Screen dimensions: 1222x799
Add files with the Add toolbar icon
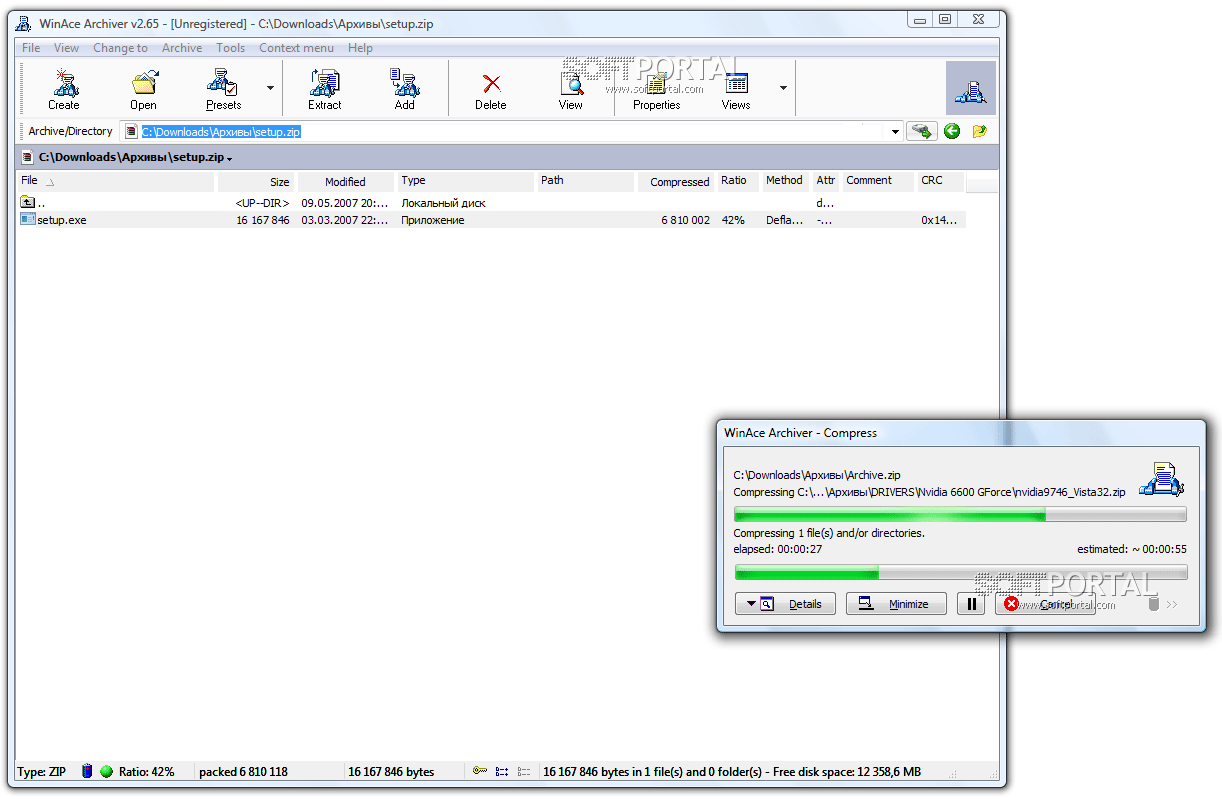[404, 82]
